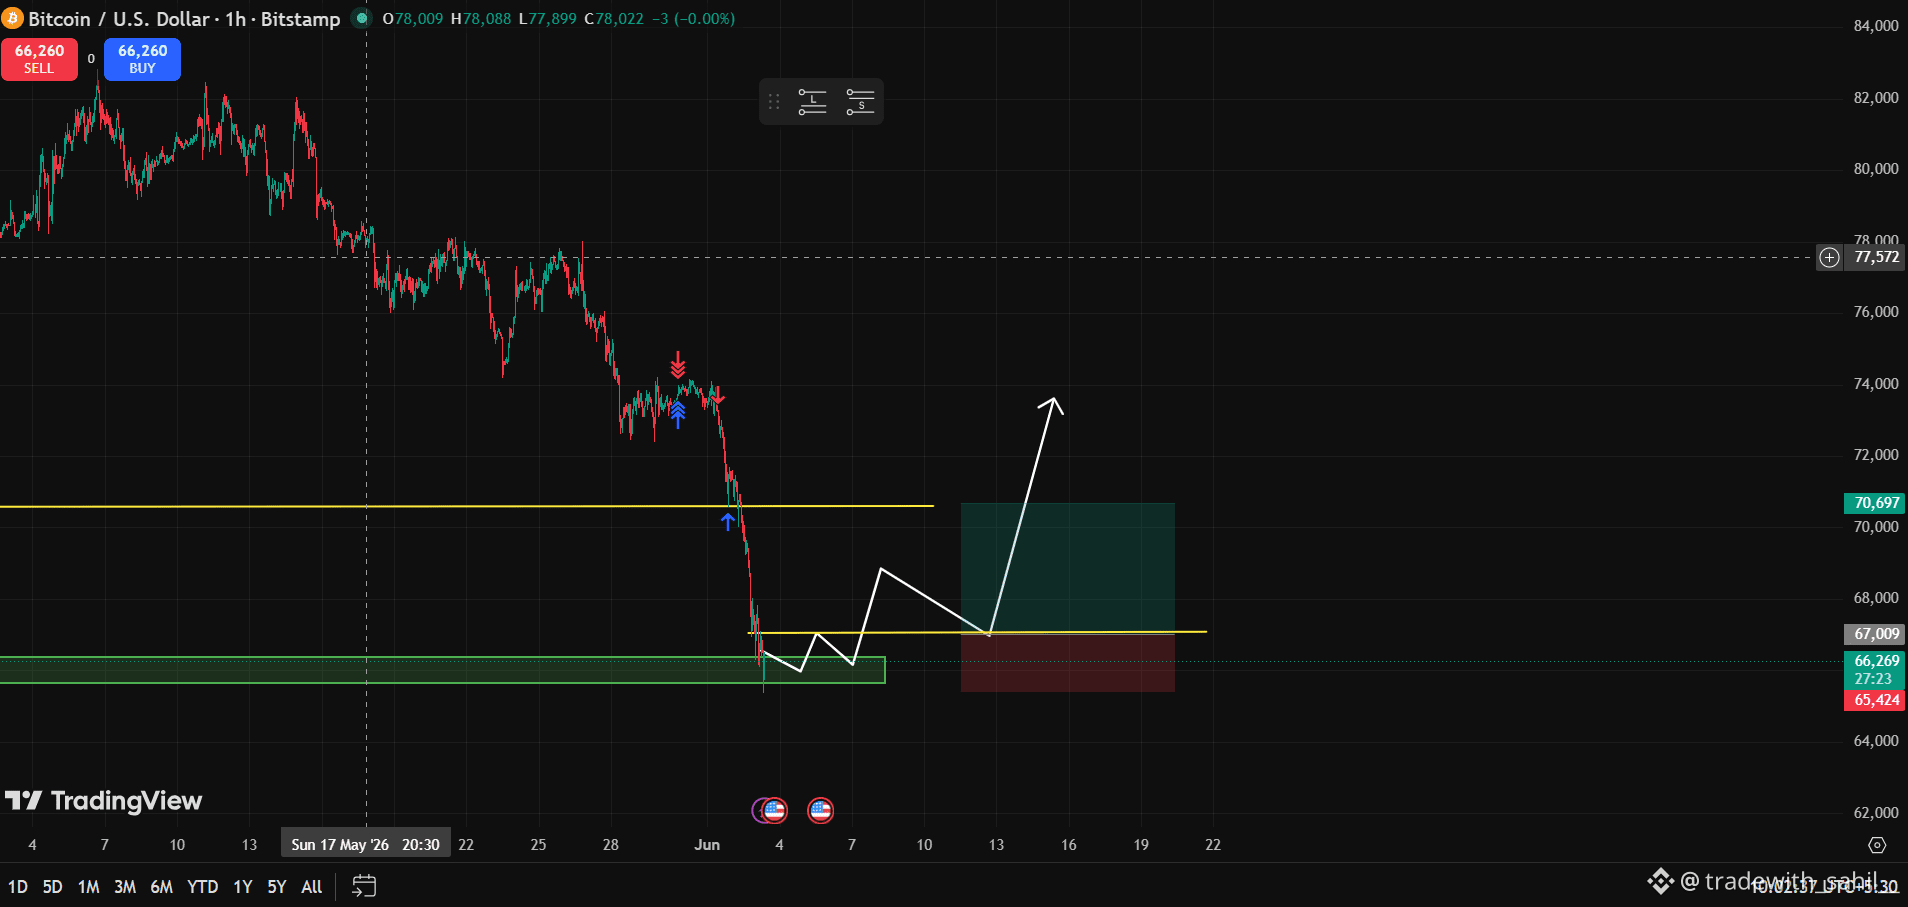Select the red stop-loss zone of long position
1908x907 pixels.
(1067, 662)
